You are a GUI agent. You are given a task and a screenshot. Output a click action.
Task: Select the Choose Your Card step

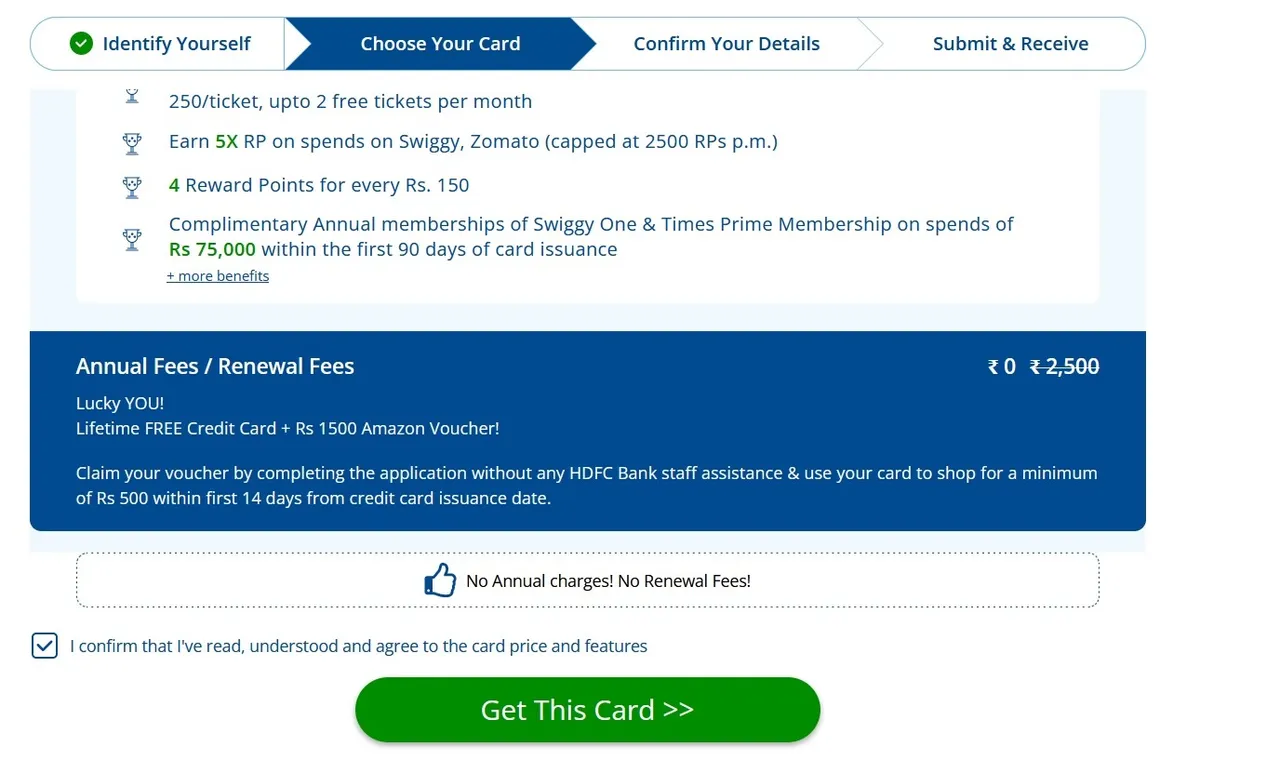[x=440, y=44]
